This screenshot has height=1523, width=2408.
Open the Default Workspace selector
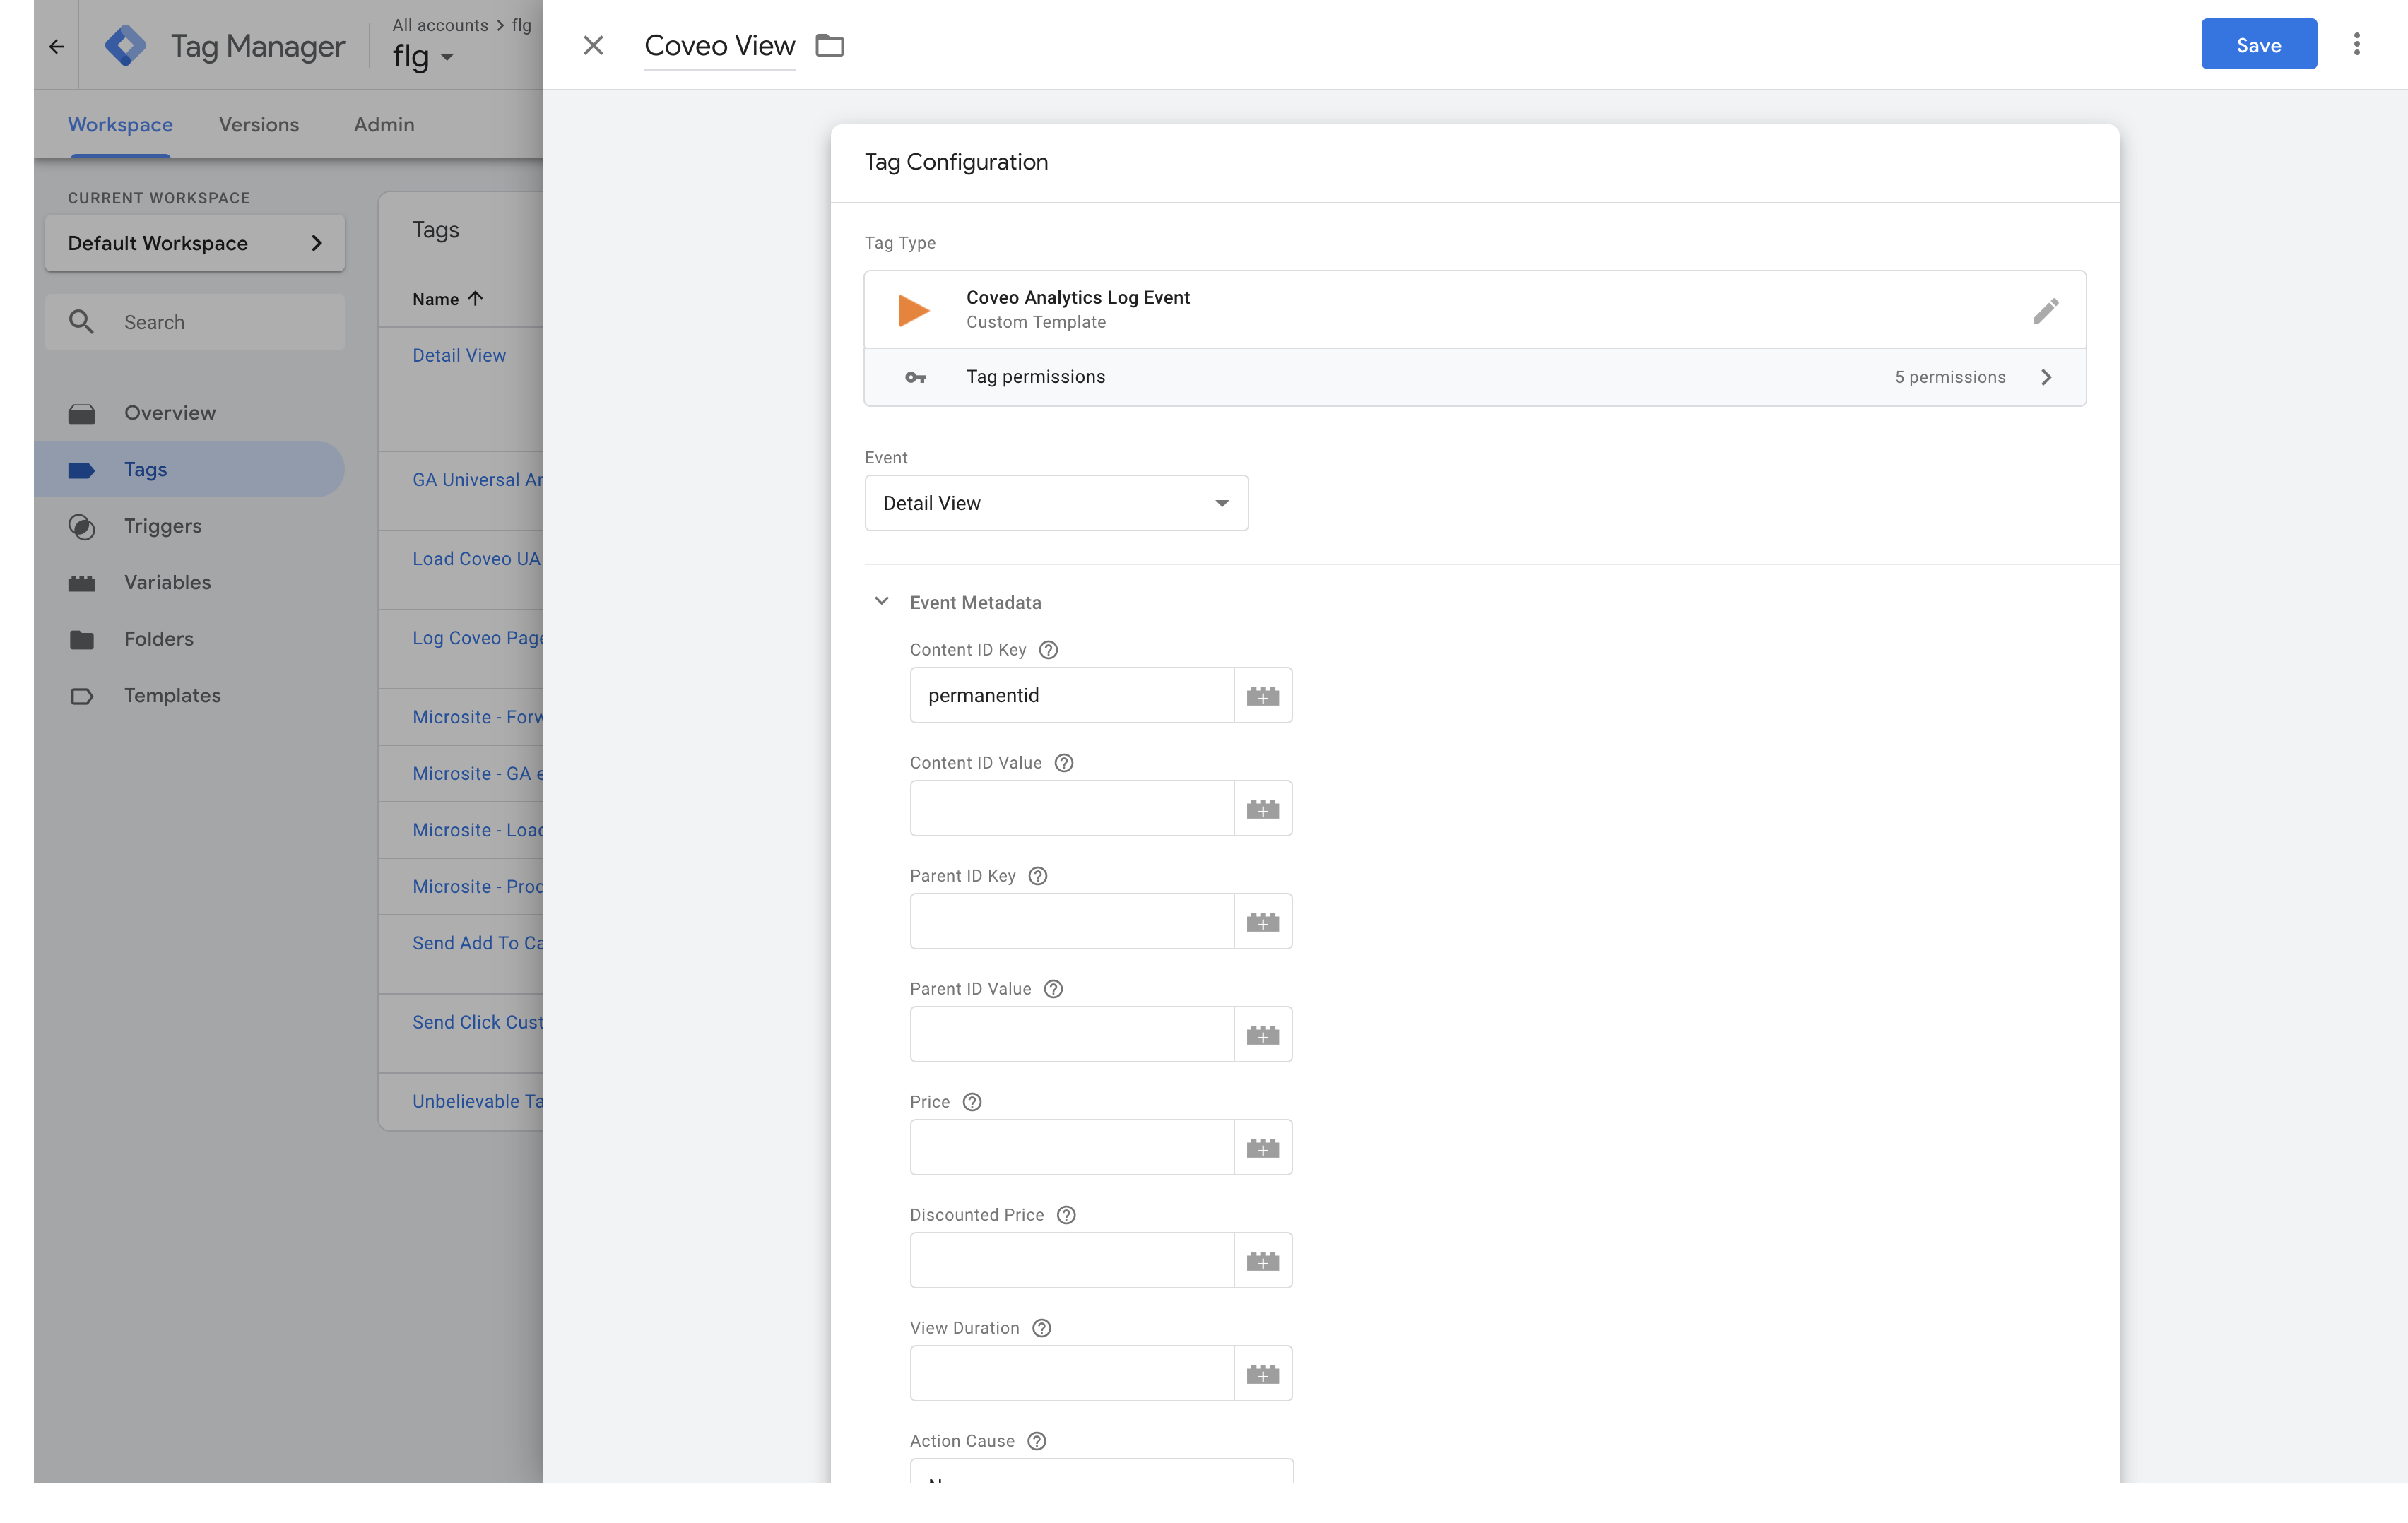[195, 243]
